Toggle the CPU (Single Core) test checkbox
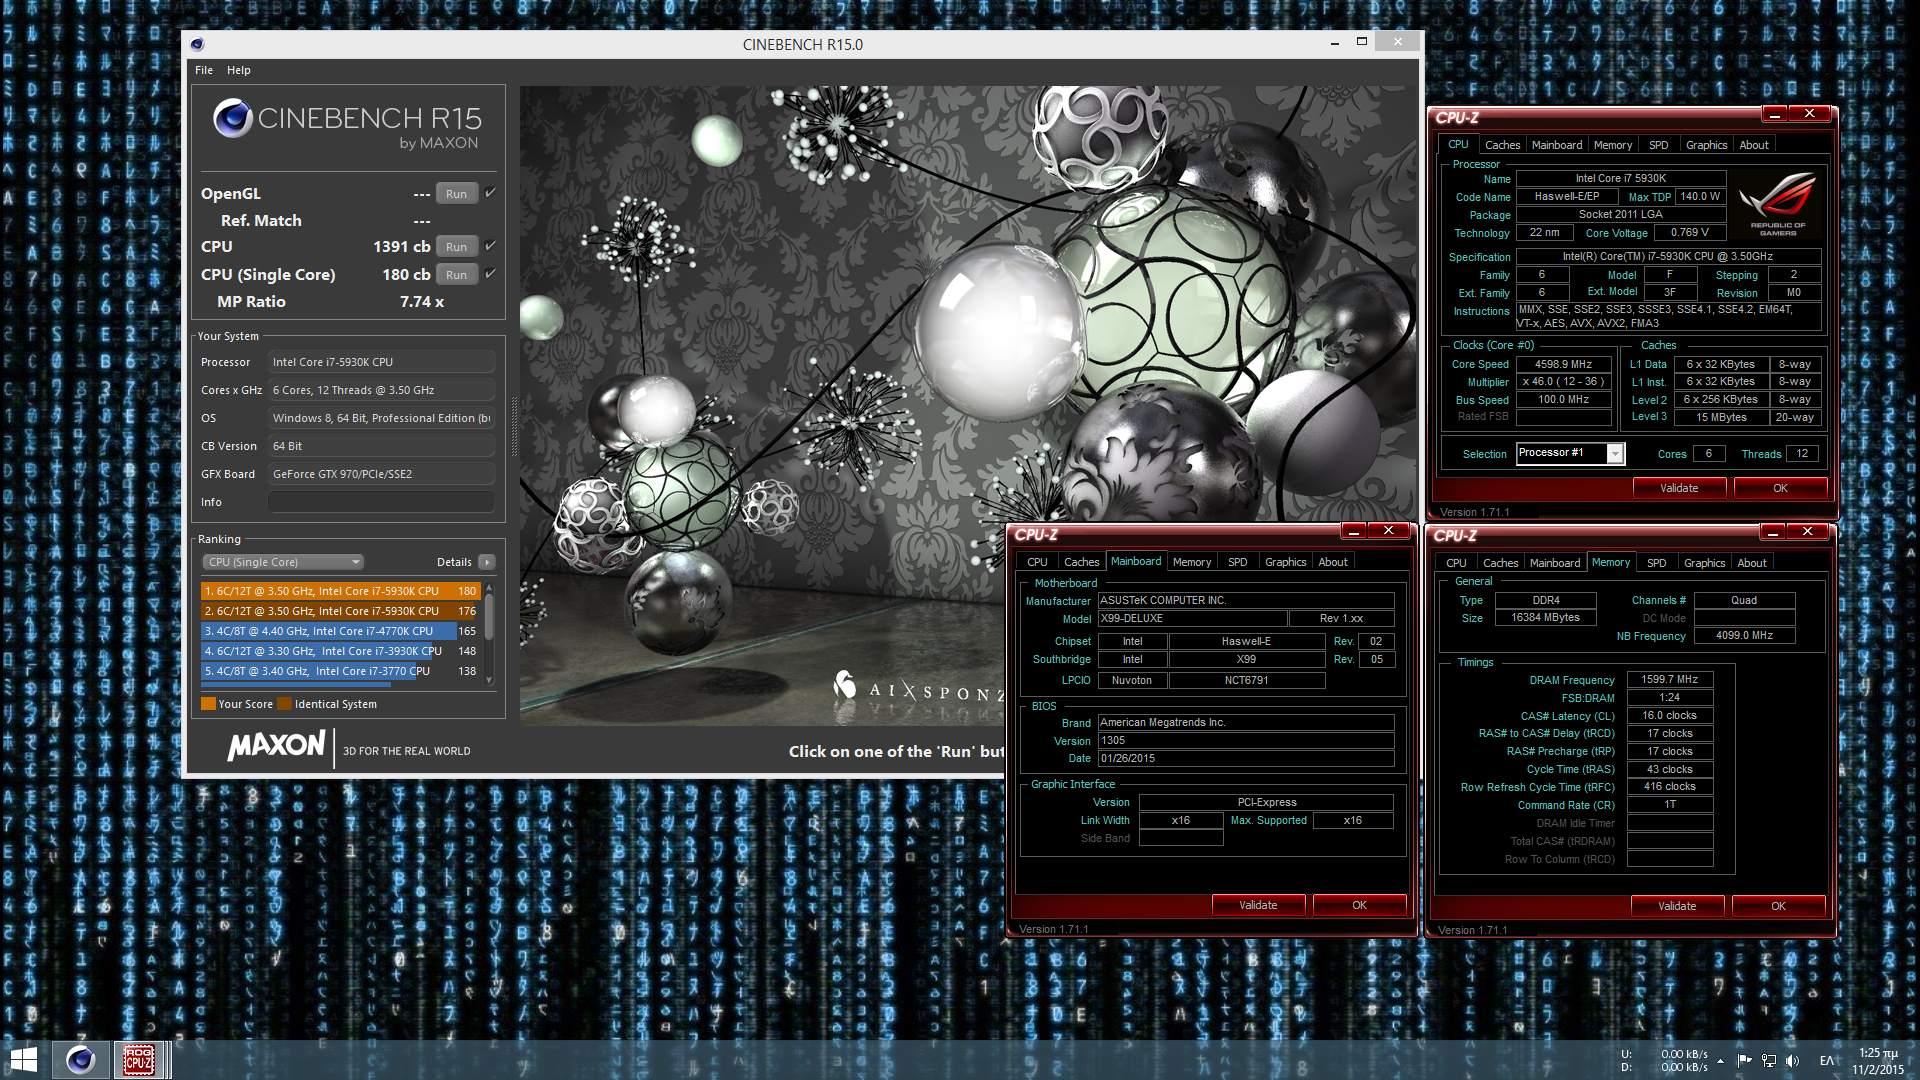 point(490,274)
